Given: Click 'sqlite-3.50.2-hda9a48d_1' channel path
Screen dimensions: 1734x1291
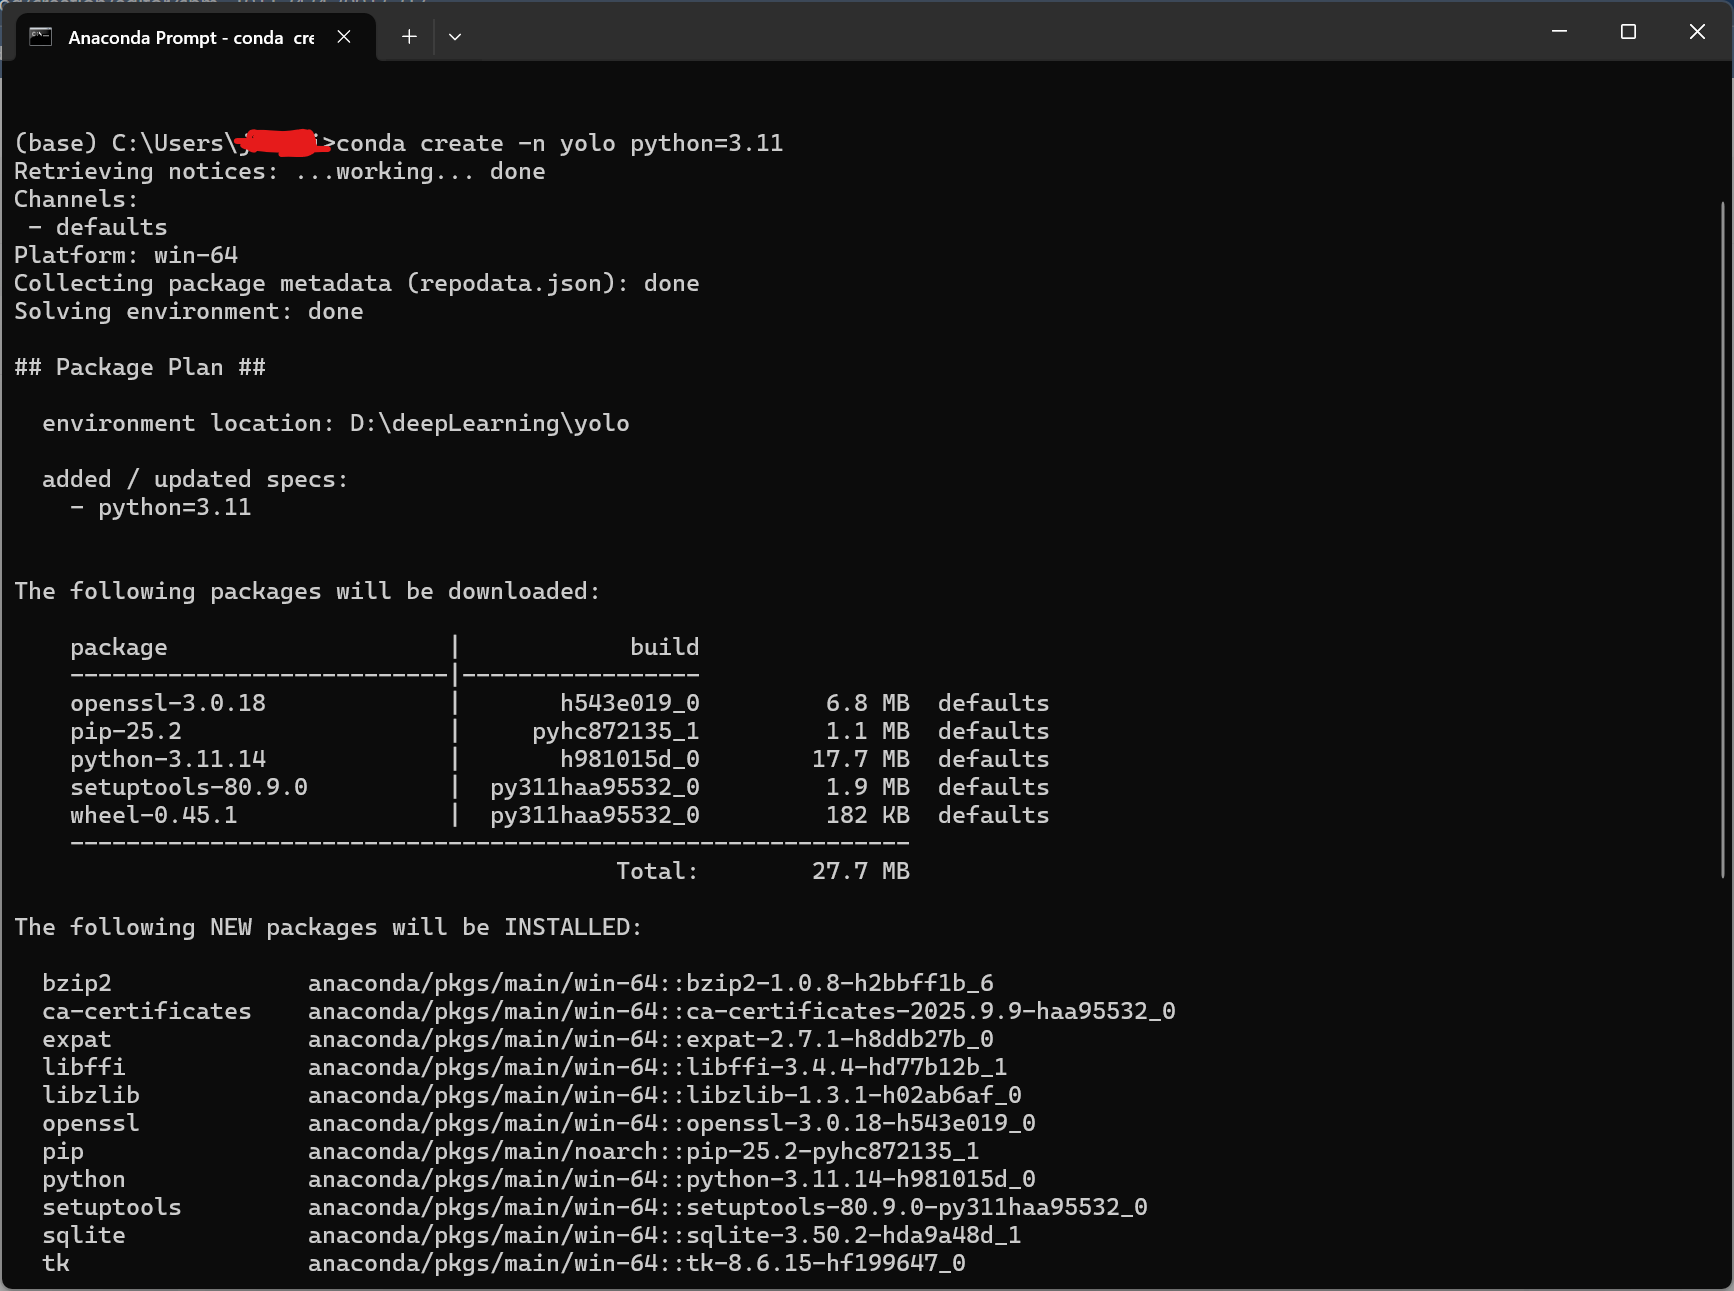Looking at the screenshot, I should (x=665, y=1235).
